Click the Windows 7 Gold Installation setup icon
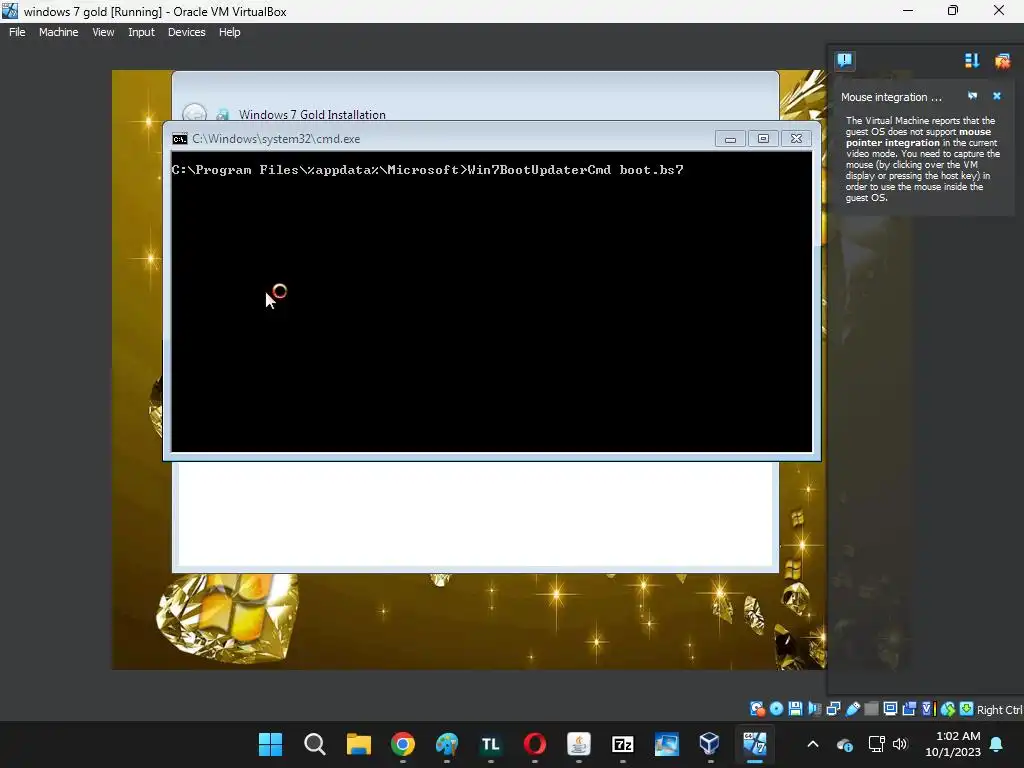This screenshot has width=1024, height=768. point(223,115)
